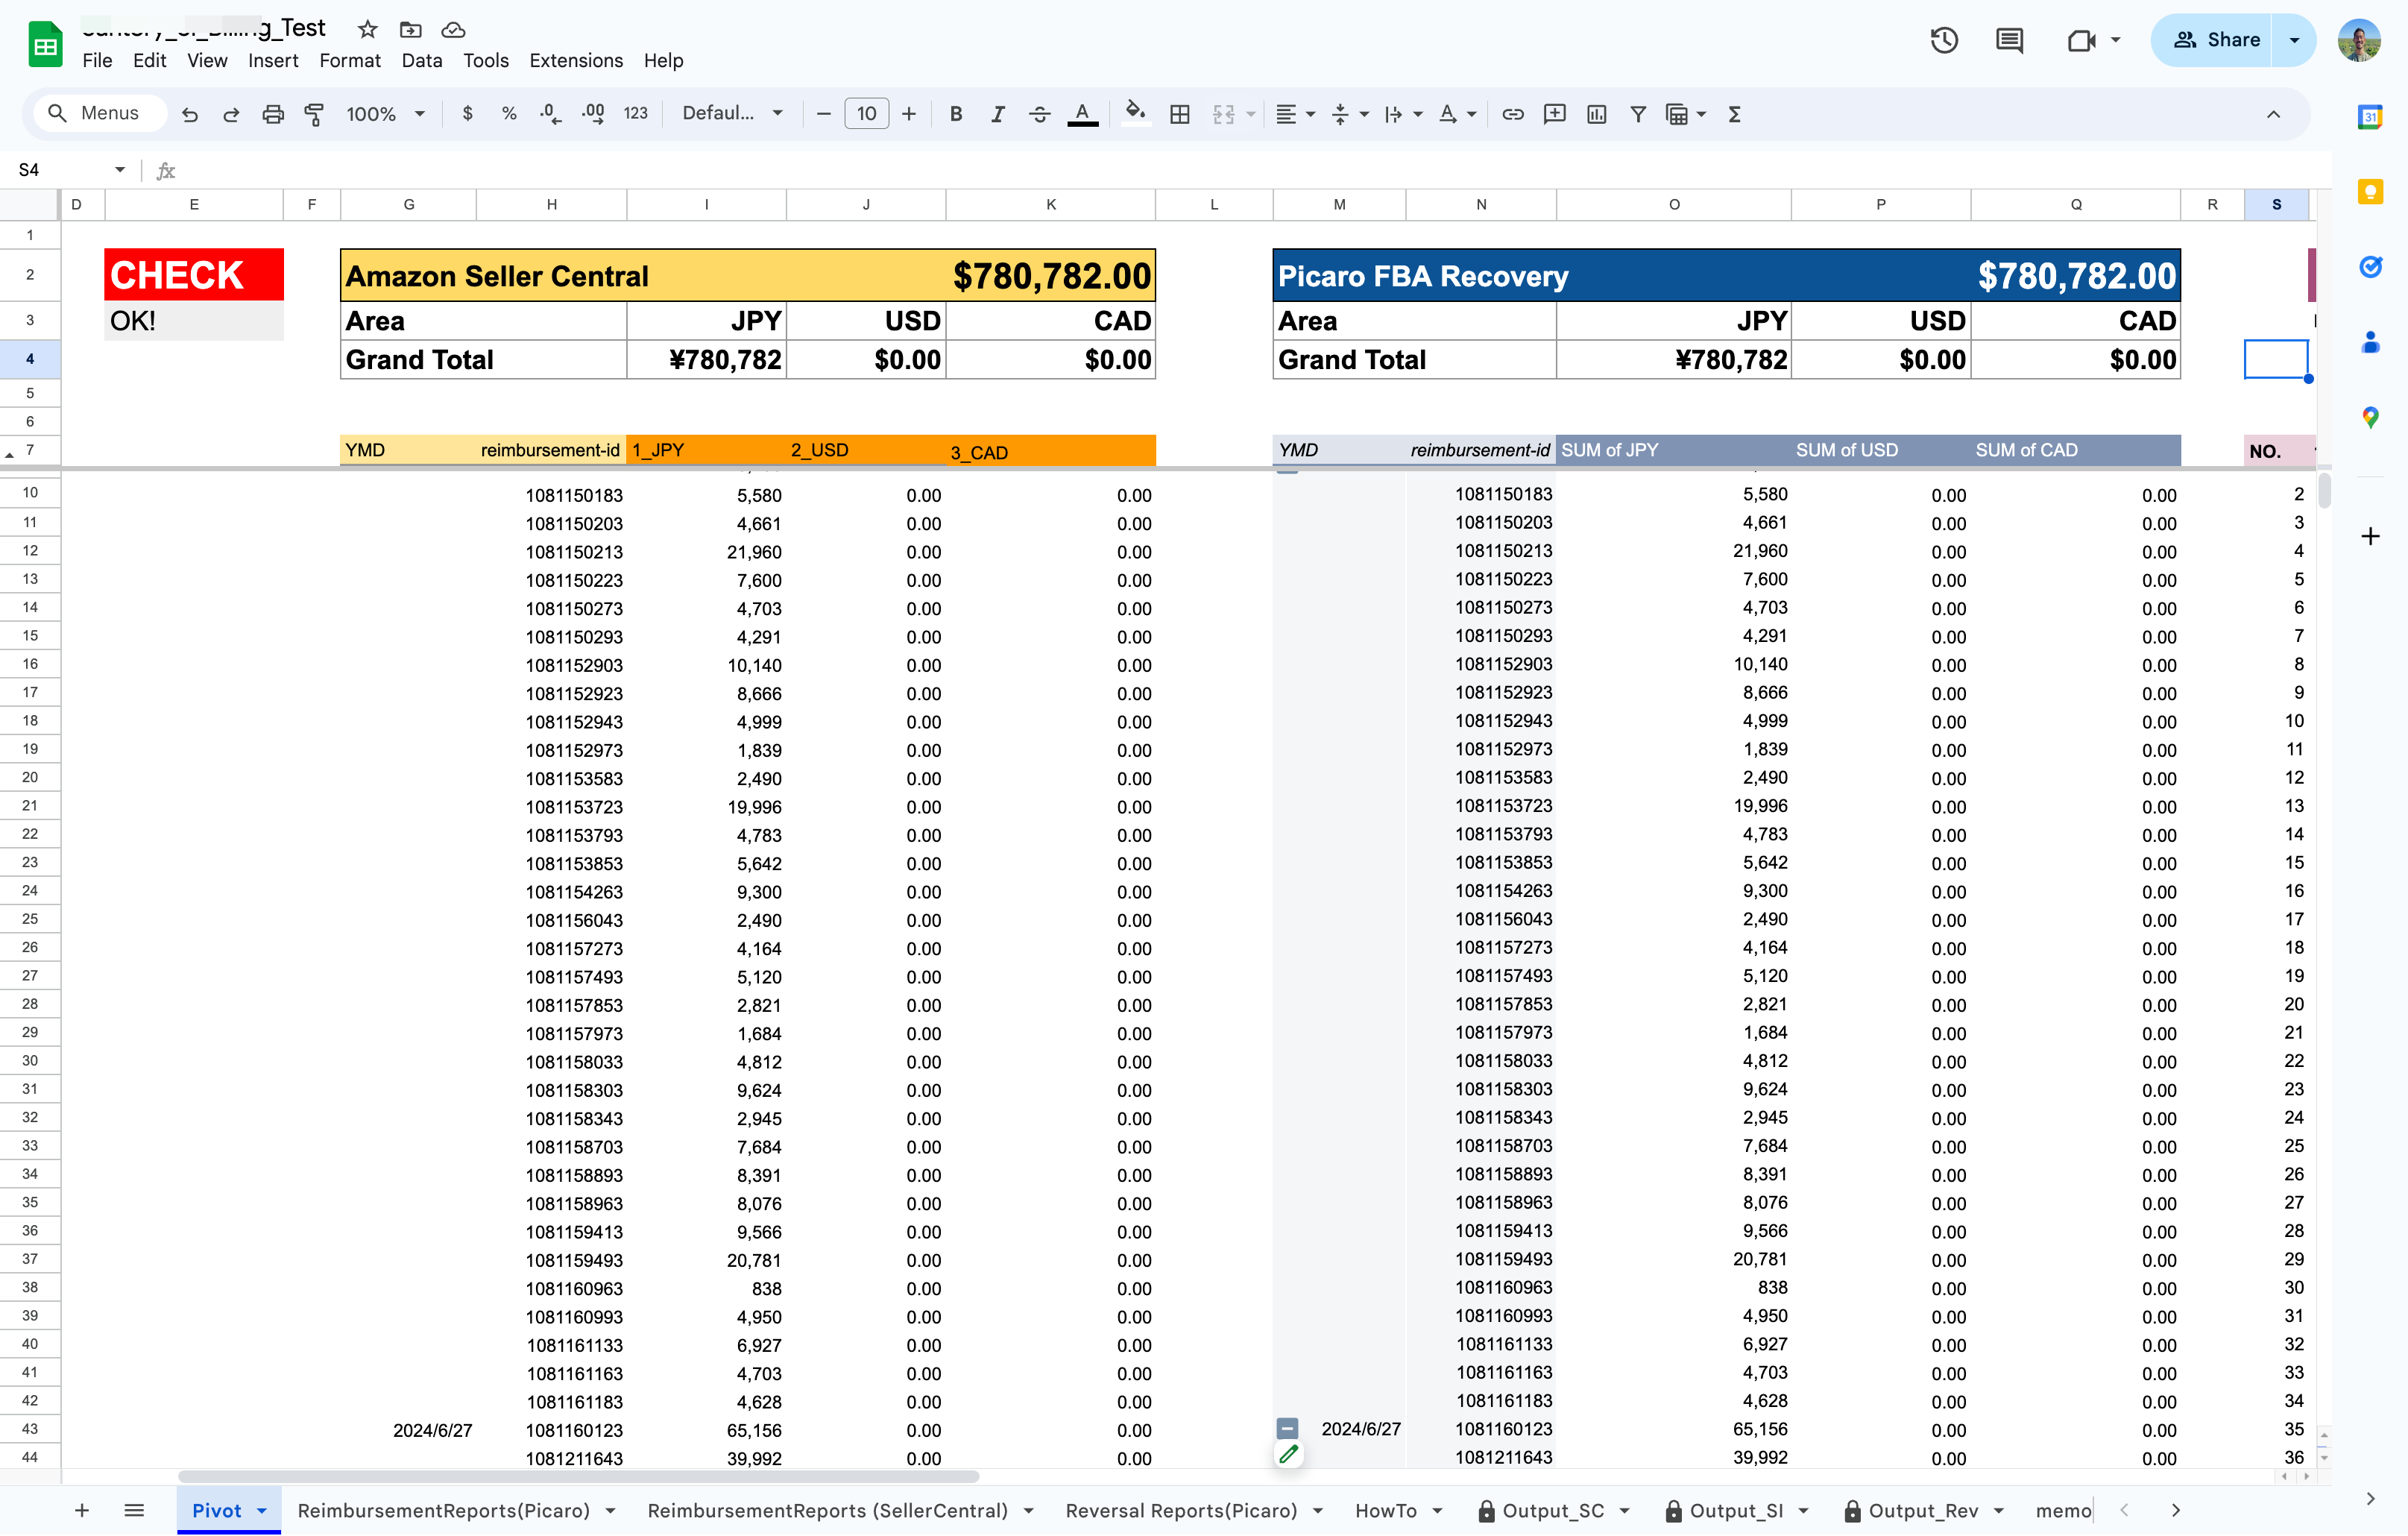Click the Print icon
This screenshot has width=2408, height=1536.
[273, 114]
